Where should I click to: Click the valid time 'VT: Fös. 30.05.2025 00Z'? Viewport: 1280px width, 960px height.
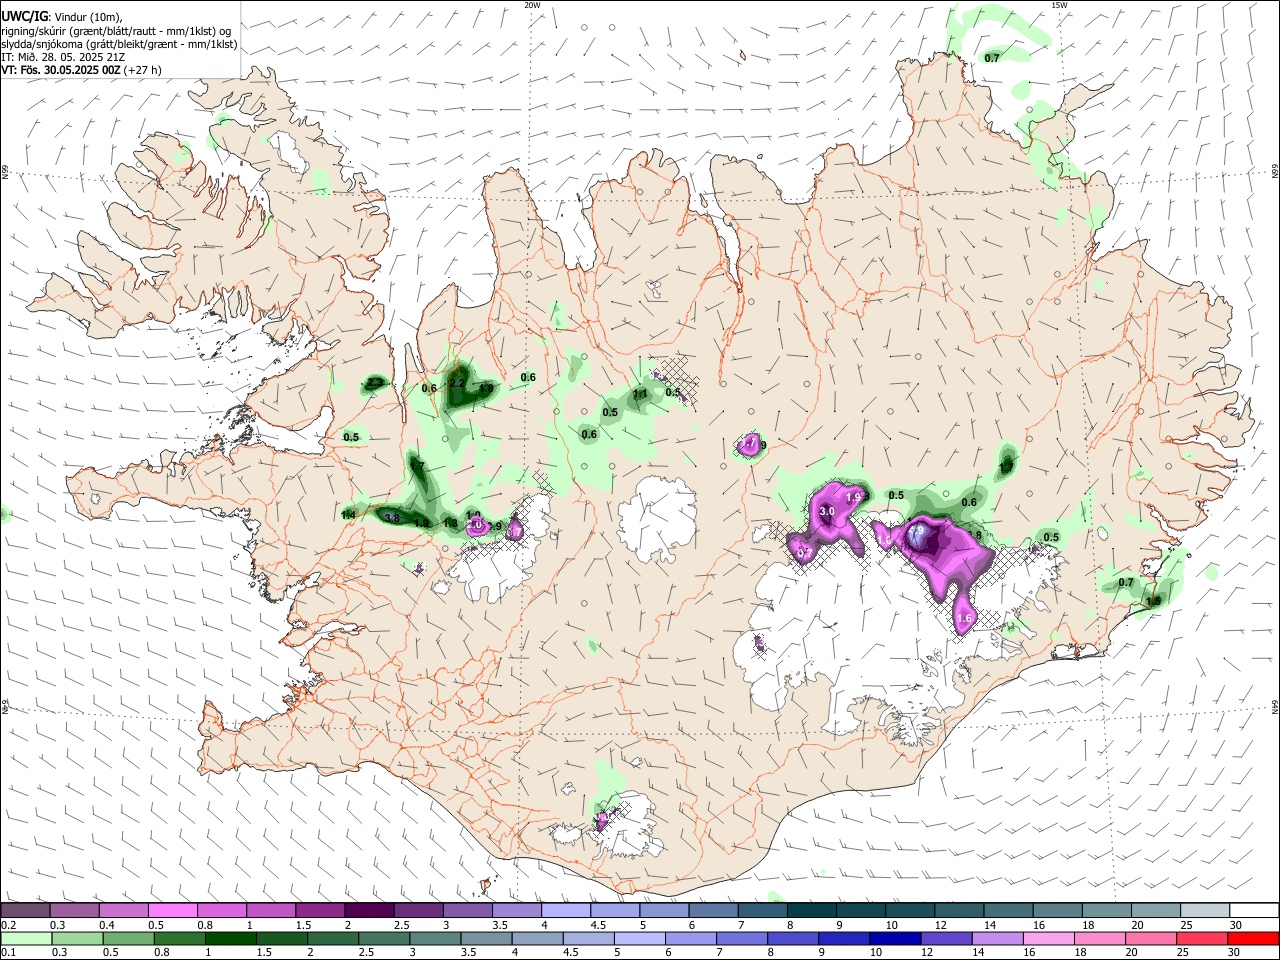pos(61,70)
